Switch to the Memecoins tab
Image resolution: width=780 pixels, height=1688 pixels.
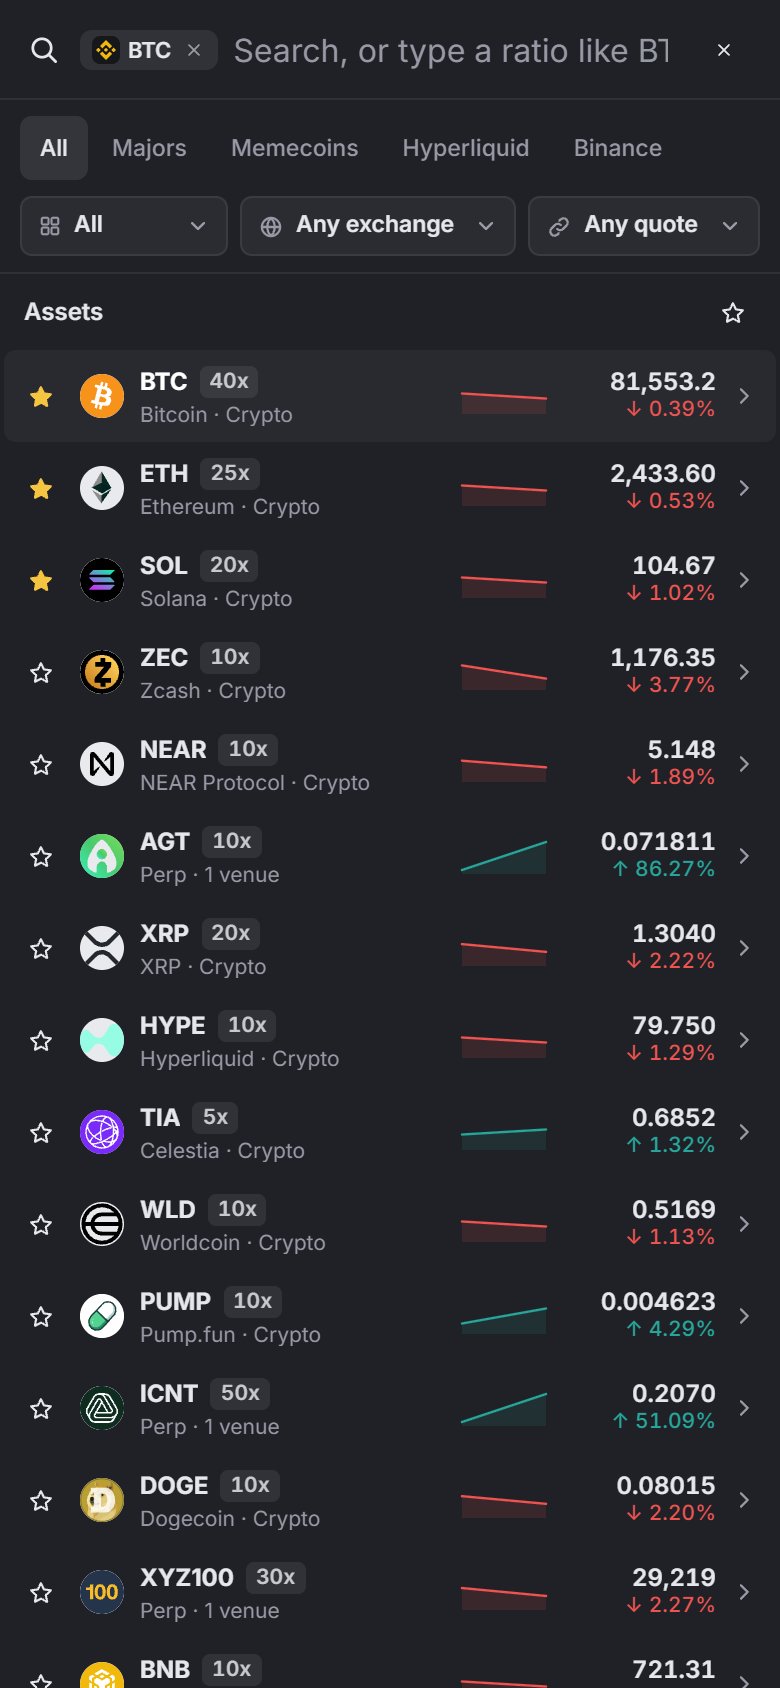point(294,148)
